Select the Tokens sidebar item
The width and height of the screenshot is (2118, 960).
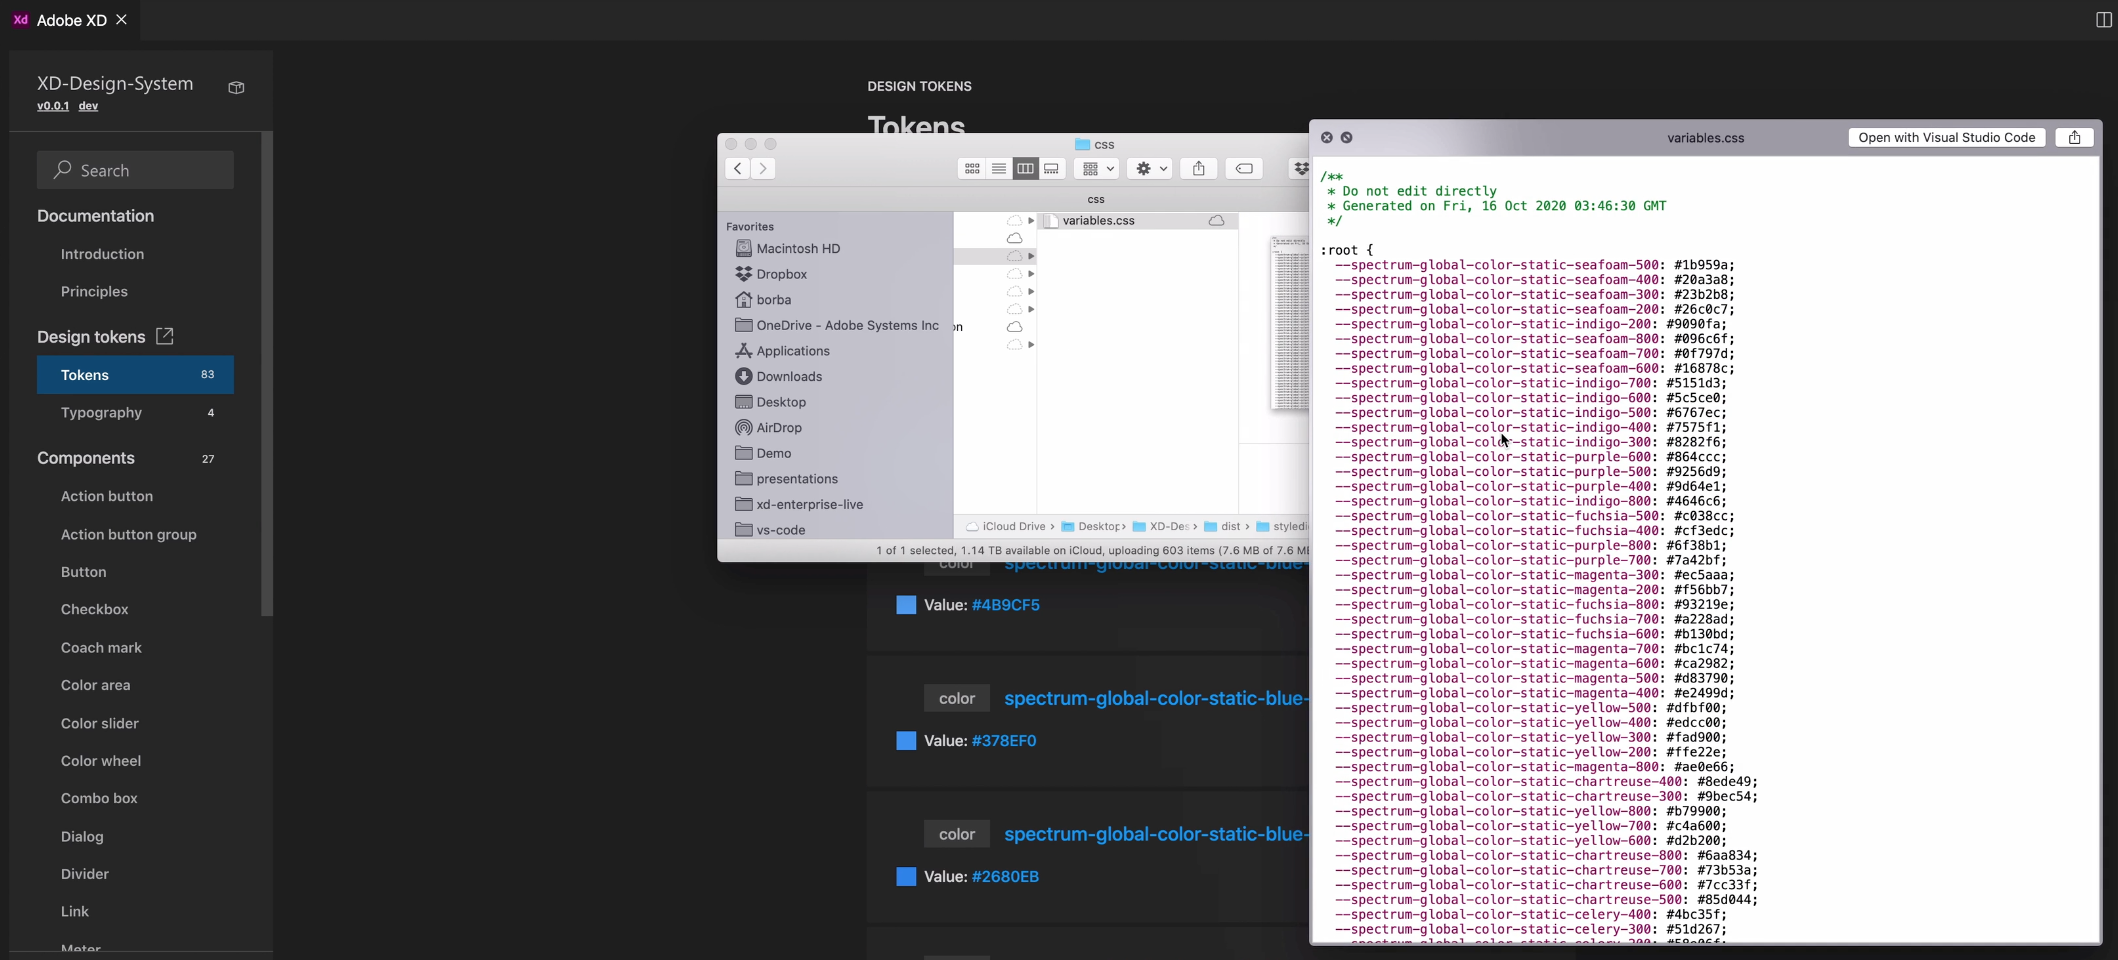click(x=135, y=375)
